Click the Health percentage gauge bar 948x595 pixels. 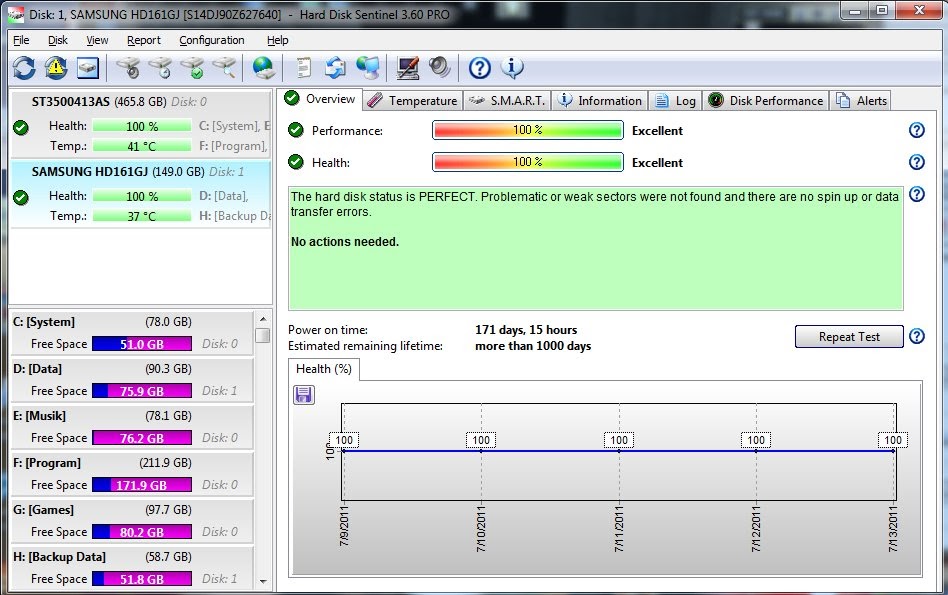[527, 162]
